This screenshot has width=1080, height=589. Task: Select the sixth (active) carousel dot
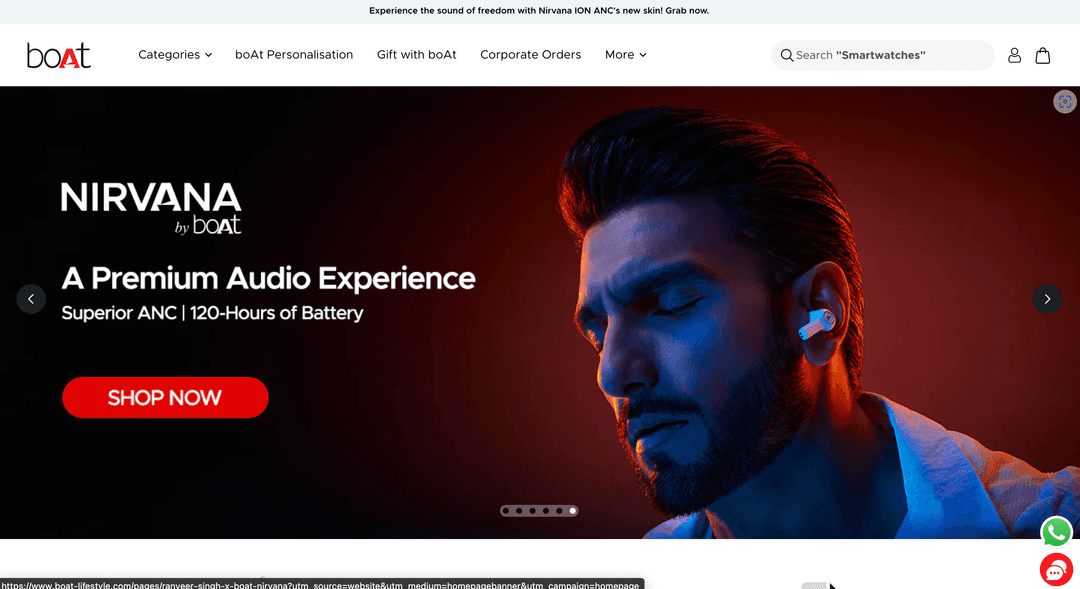point(572,511)
